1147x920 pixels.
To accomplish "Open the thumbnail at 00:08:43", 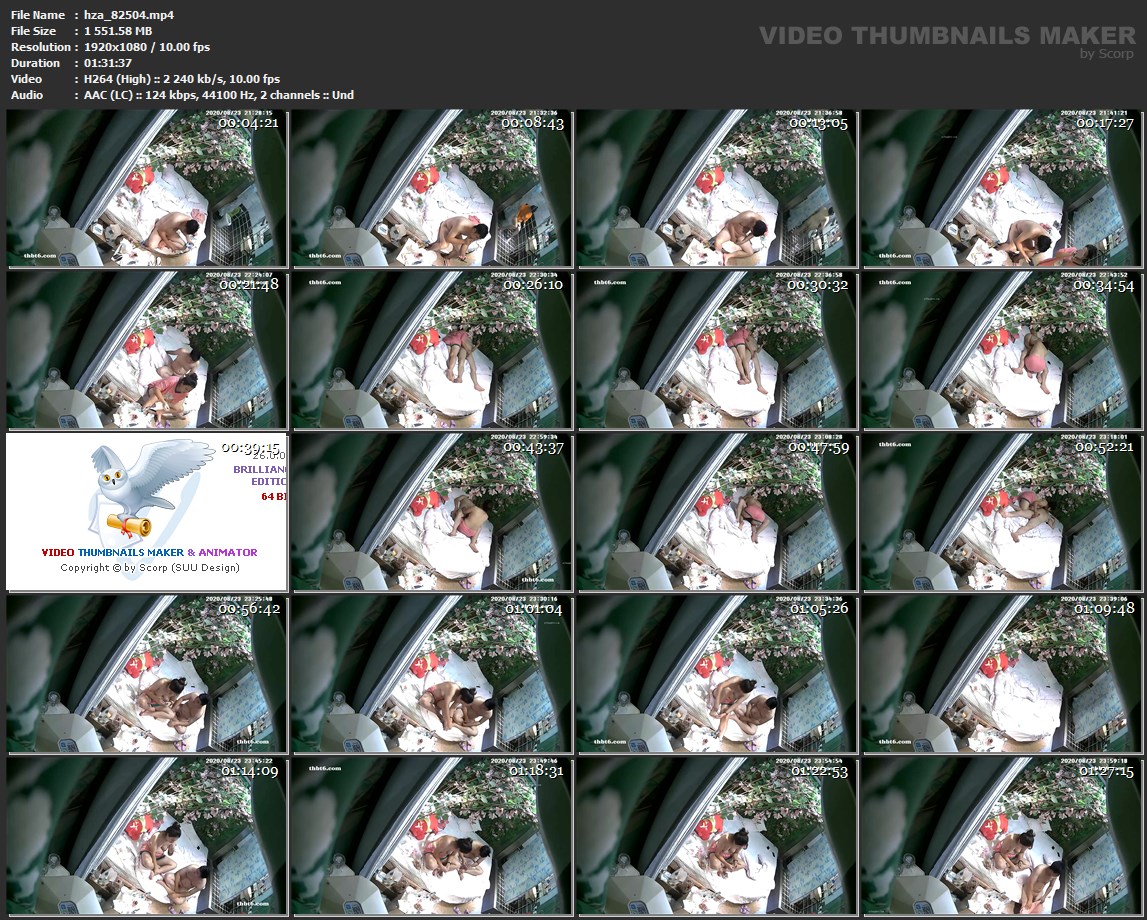I will (x=431, y=188).
